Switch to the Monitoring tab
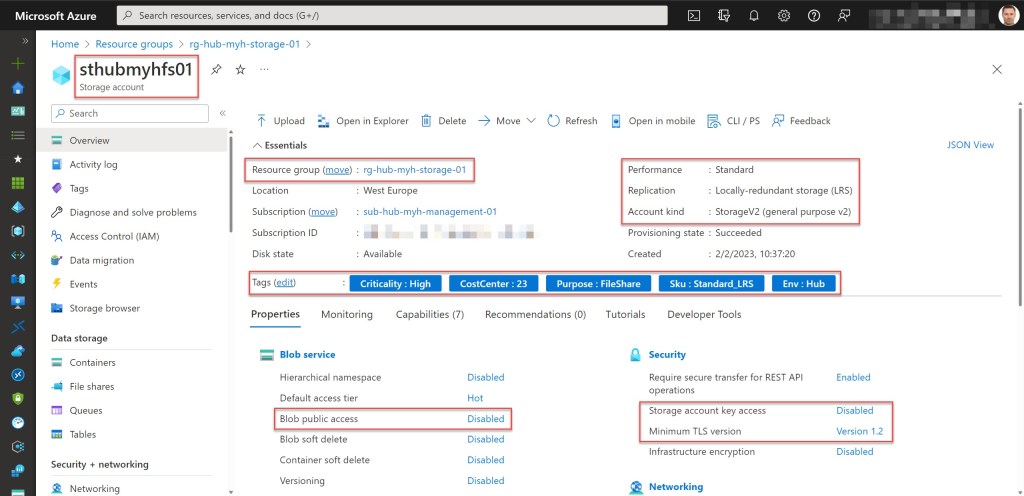Image resolution: width=1024 pixels, height=496 pixels. pos(346,314)
